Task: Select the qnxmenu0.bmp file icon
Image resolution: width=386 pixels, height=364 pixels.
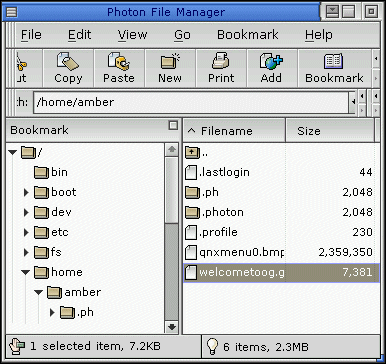Action: 191,252
